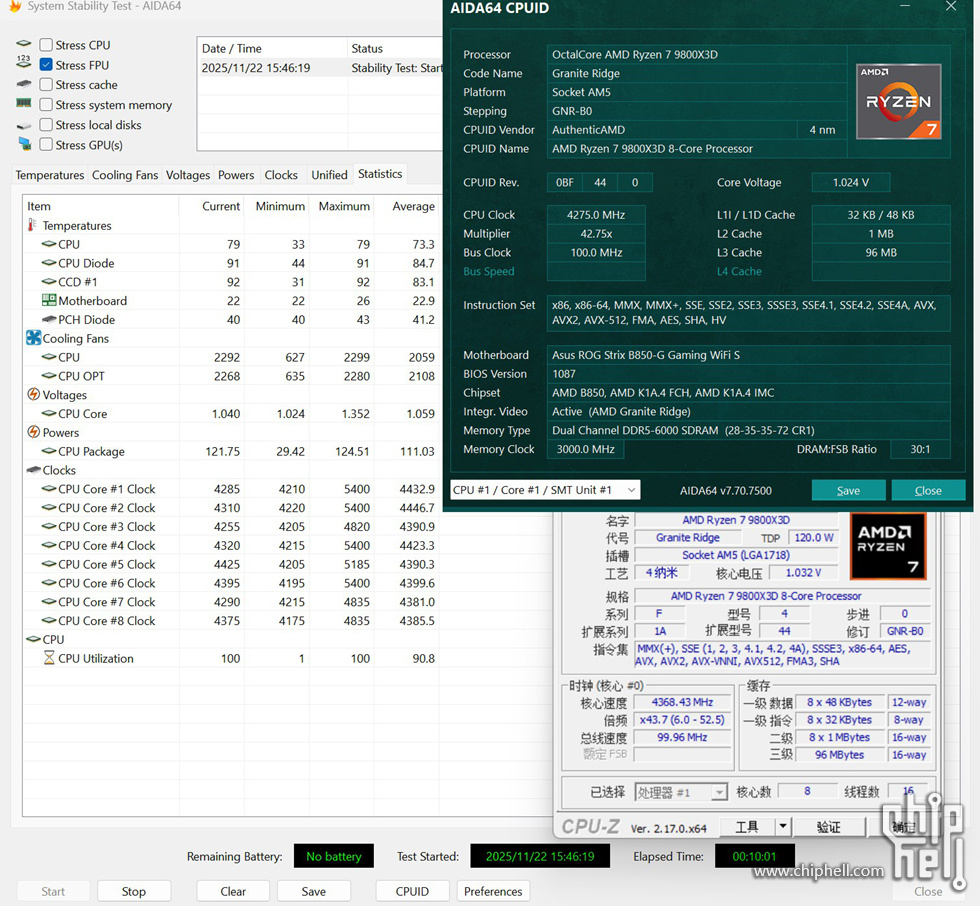
Task: Click the Voltages lightning bolt icon
Action: [33, 395]
